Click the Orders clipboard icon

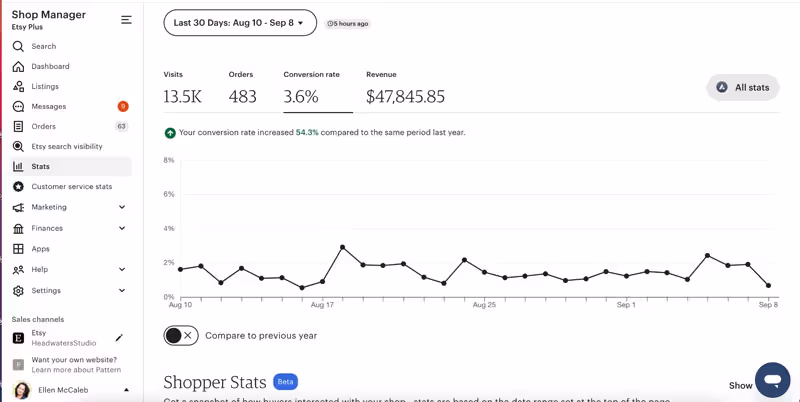pos(18,127)
